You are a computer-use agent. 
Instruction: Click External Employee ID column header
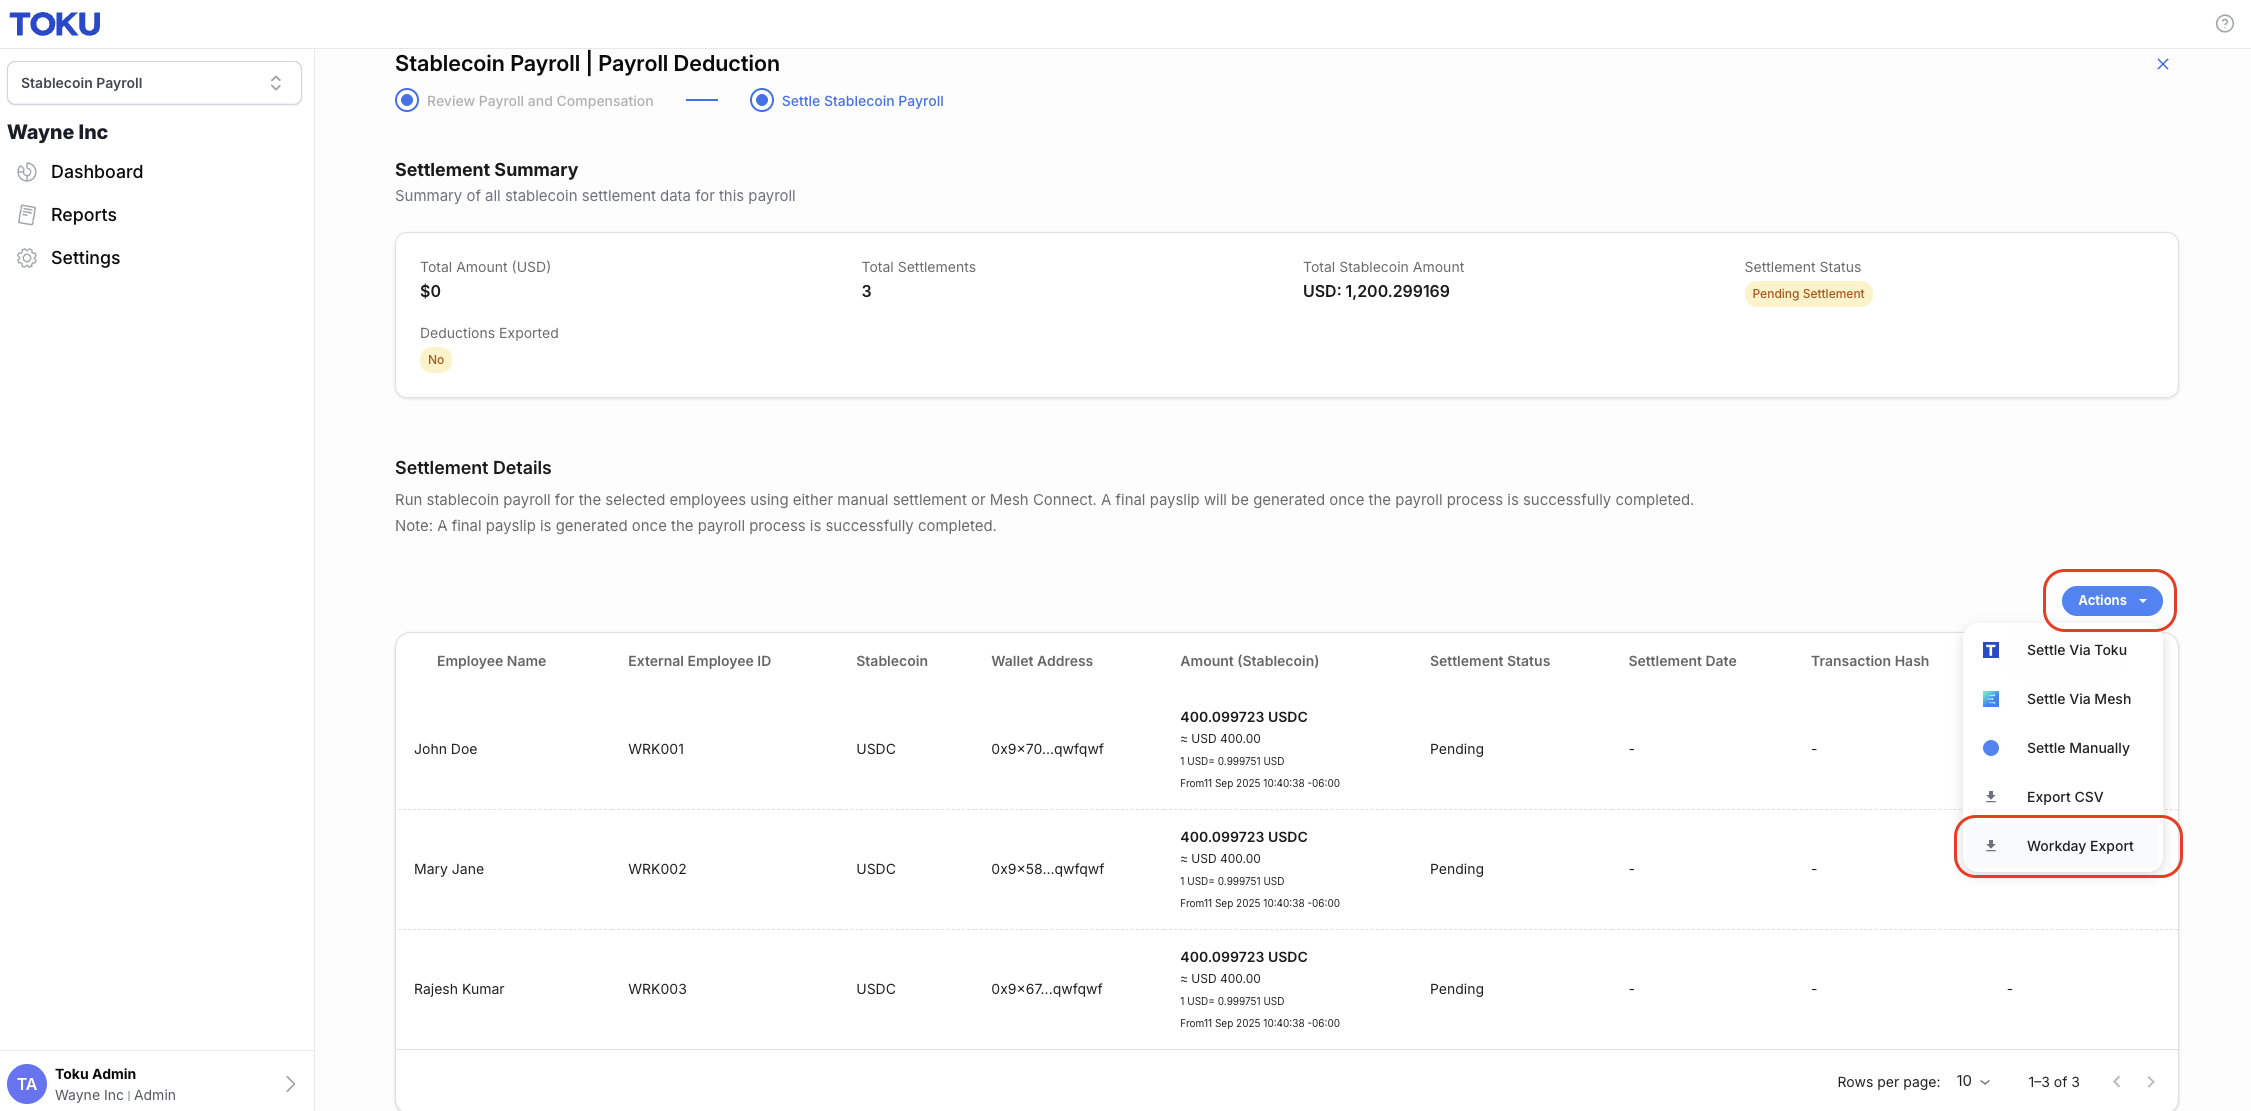[700, 661]
